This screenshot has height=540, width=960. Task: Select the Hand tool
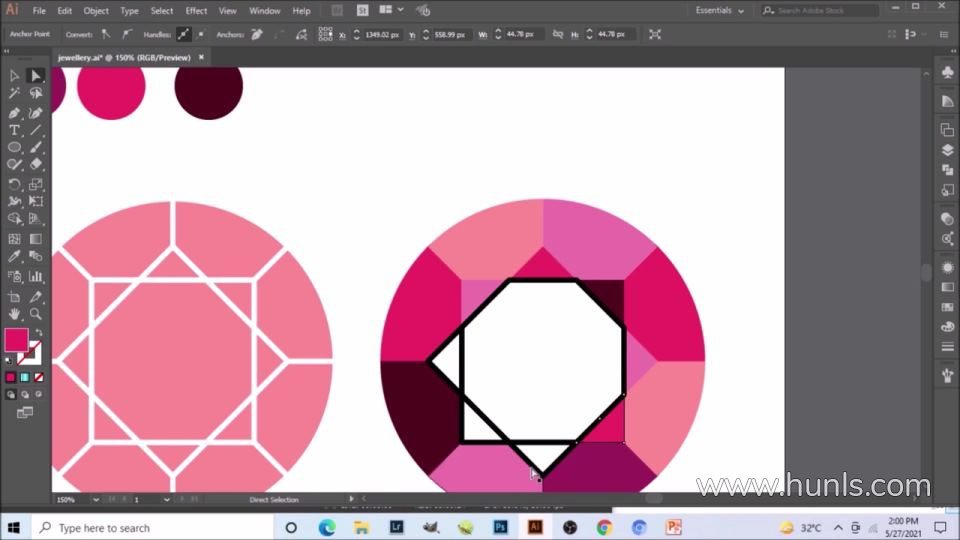[x=14, y=314]
